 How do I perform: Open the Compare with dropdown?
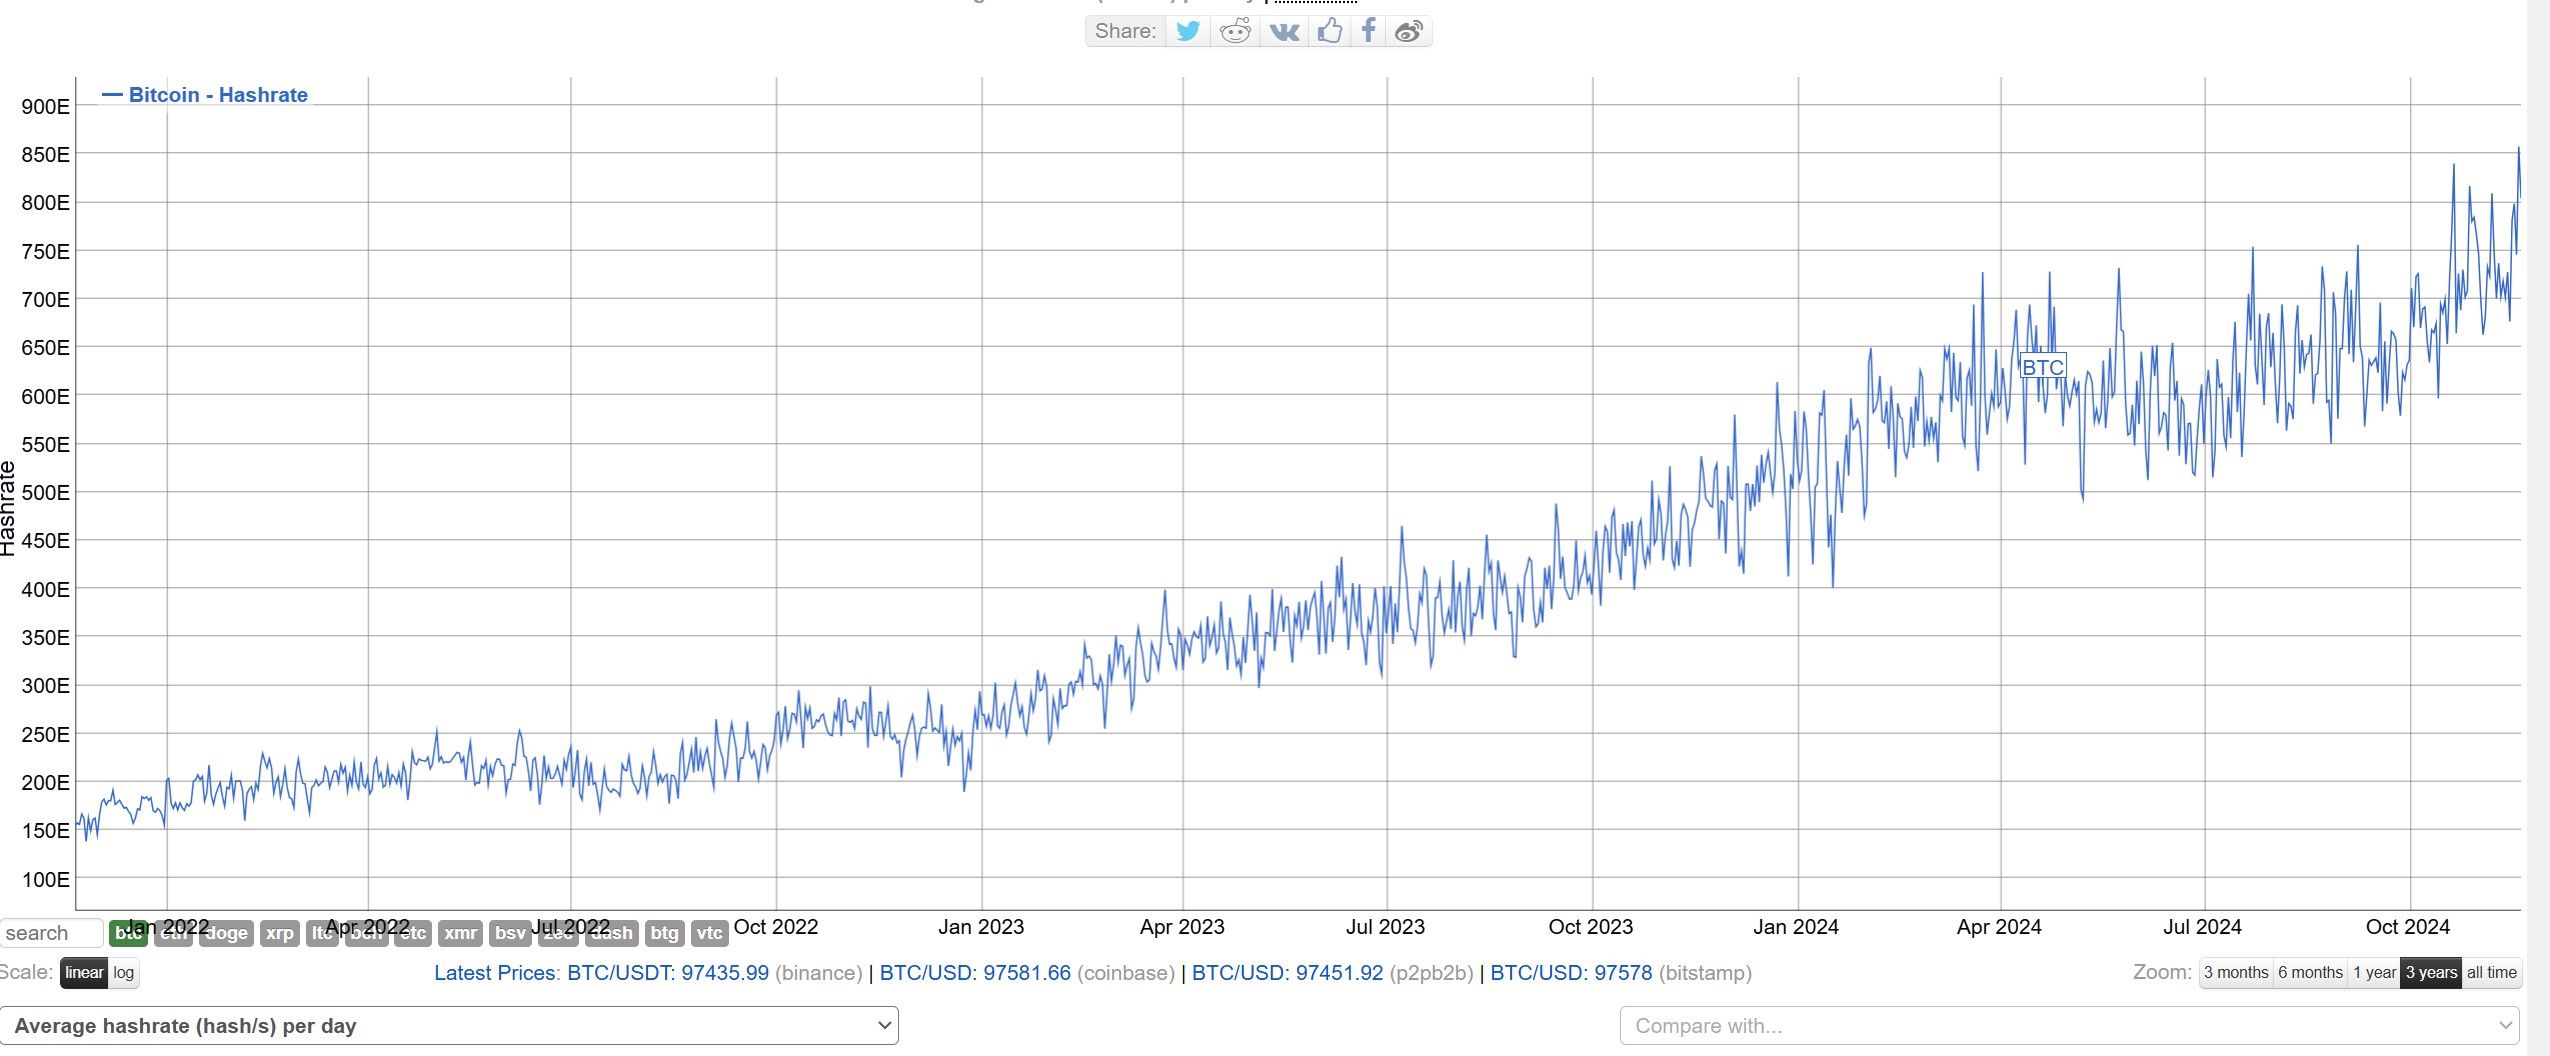[x=2068, y=1026]
